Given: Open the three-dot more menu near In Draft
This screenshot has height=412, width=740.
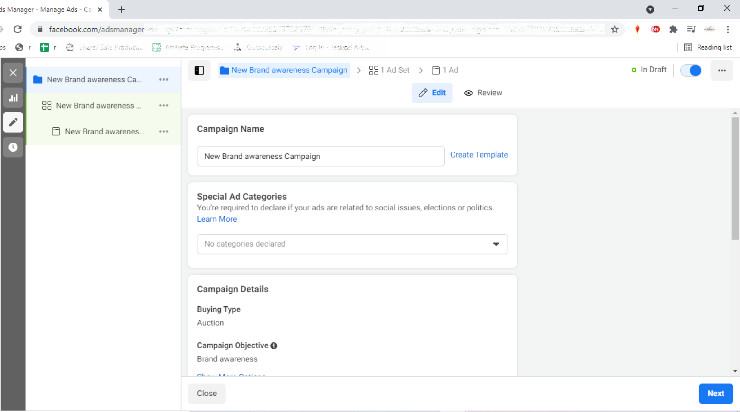Looking at the screenshot, I should [x=722, y=70].
